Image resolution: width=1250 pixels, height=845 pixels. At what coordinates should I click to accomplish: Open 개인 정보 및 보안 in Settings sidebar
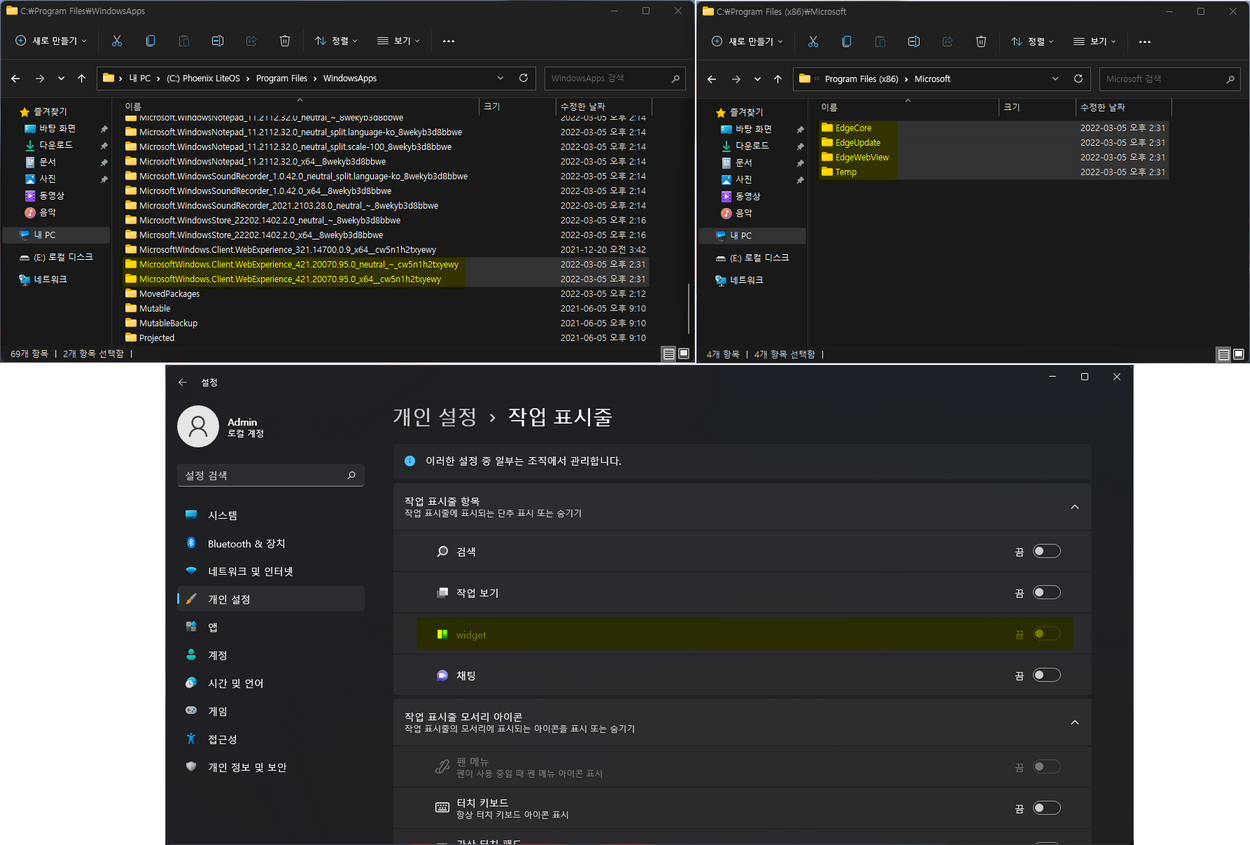pos(270,767)
